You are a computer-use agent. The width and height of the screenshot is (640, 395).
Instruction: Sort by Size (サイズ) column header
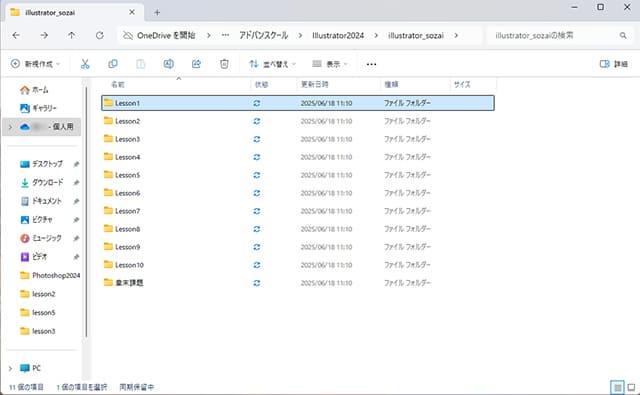coord(462,84)
